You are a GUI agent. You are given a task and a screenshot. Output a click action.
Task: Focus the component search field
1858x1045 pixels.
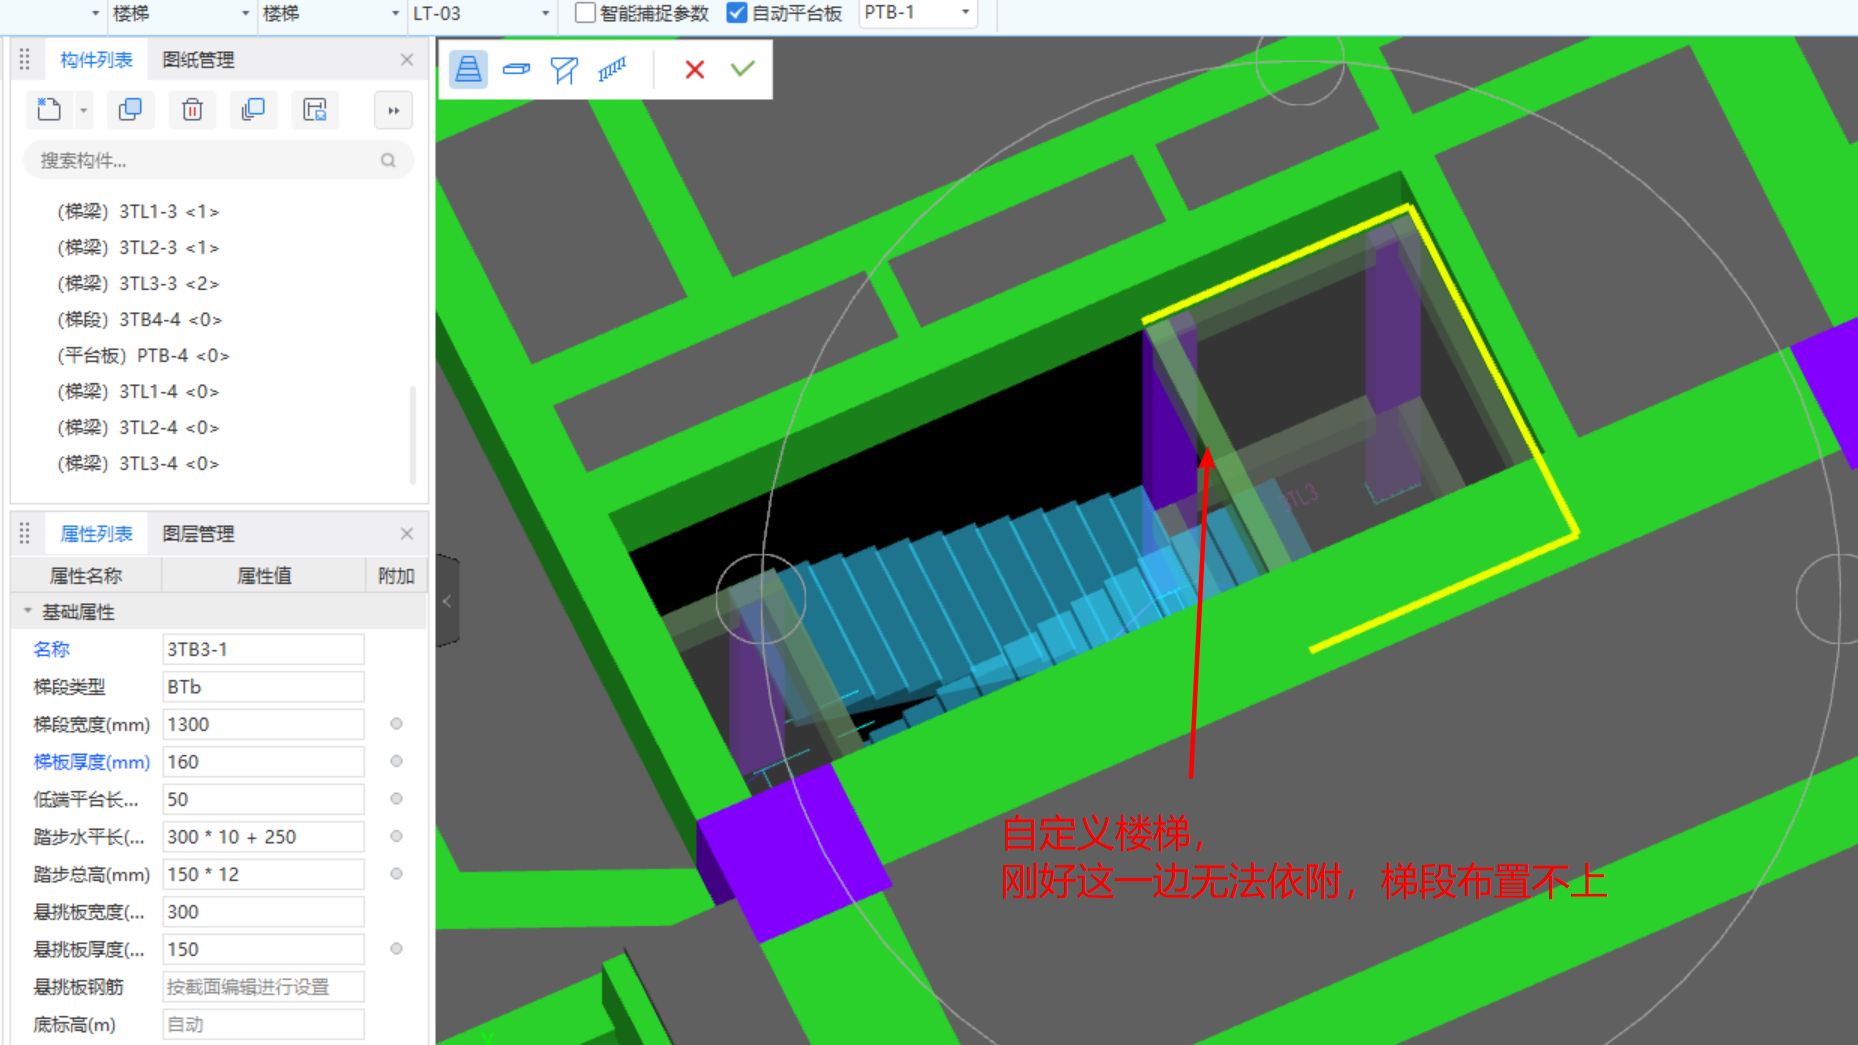click(x=218, y=160)
